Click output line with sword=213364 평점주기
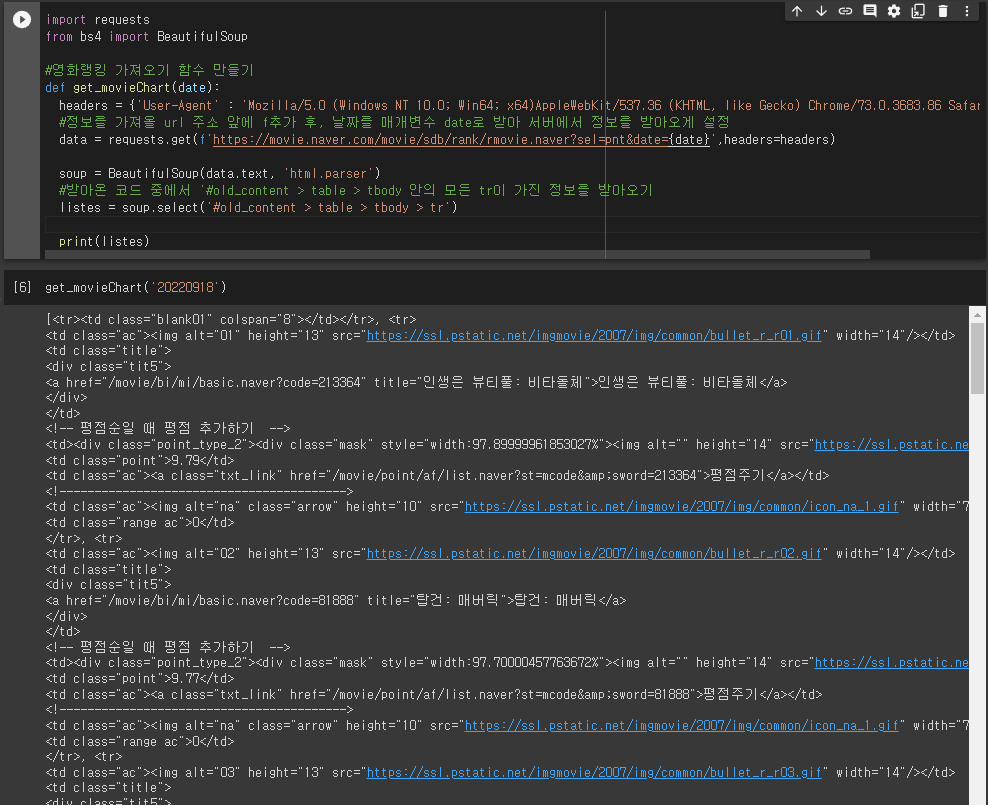The image size is (988, 805). pyautogui.click(x=437, y=476)
